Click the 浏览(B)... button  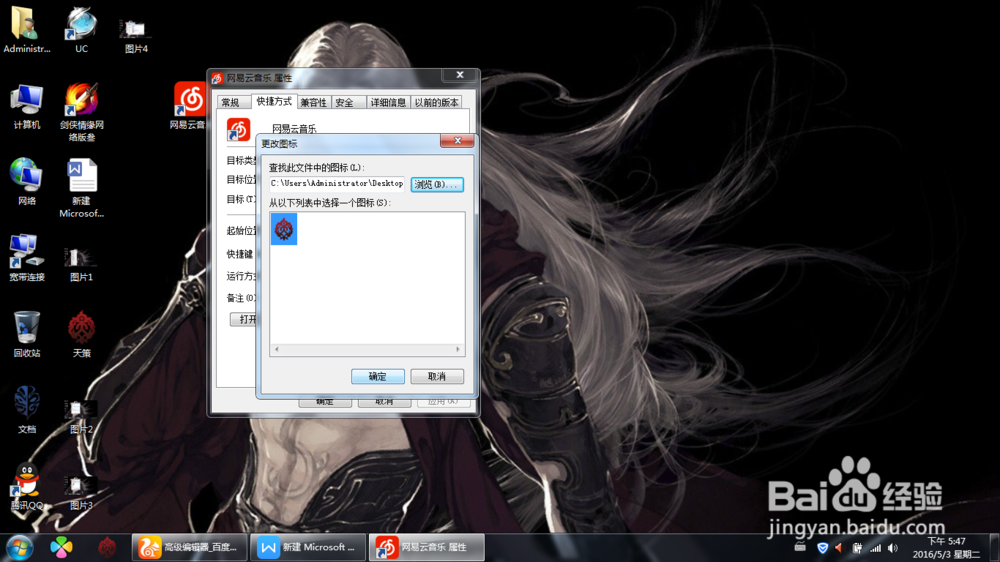pos(437,184)
